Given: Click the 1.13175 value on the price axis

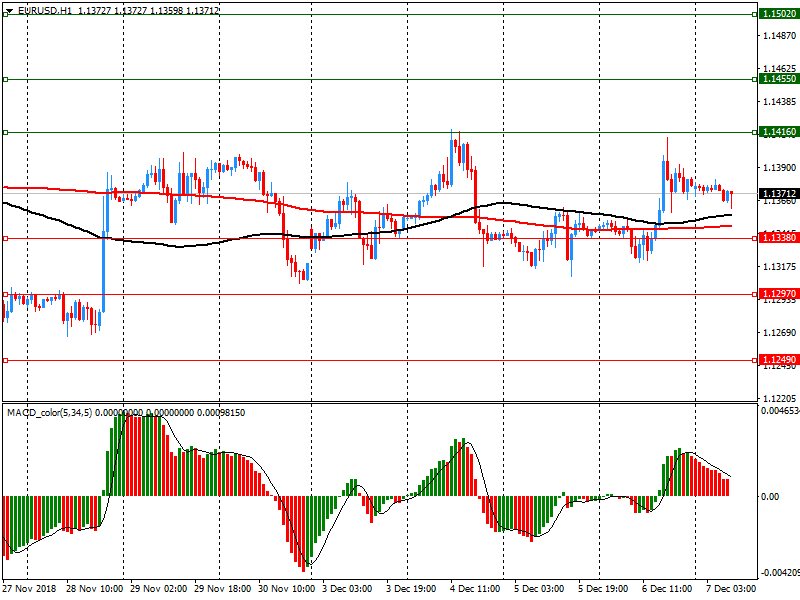Looking at the screenshot, I should point(779,266).
